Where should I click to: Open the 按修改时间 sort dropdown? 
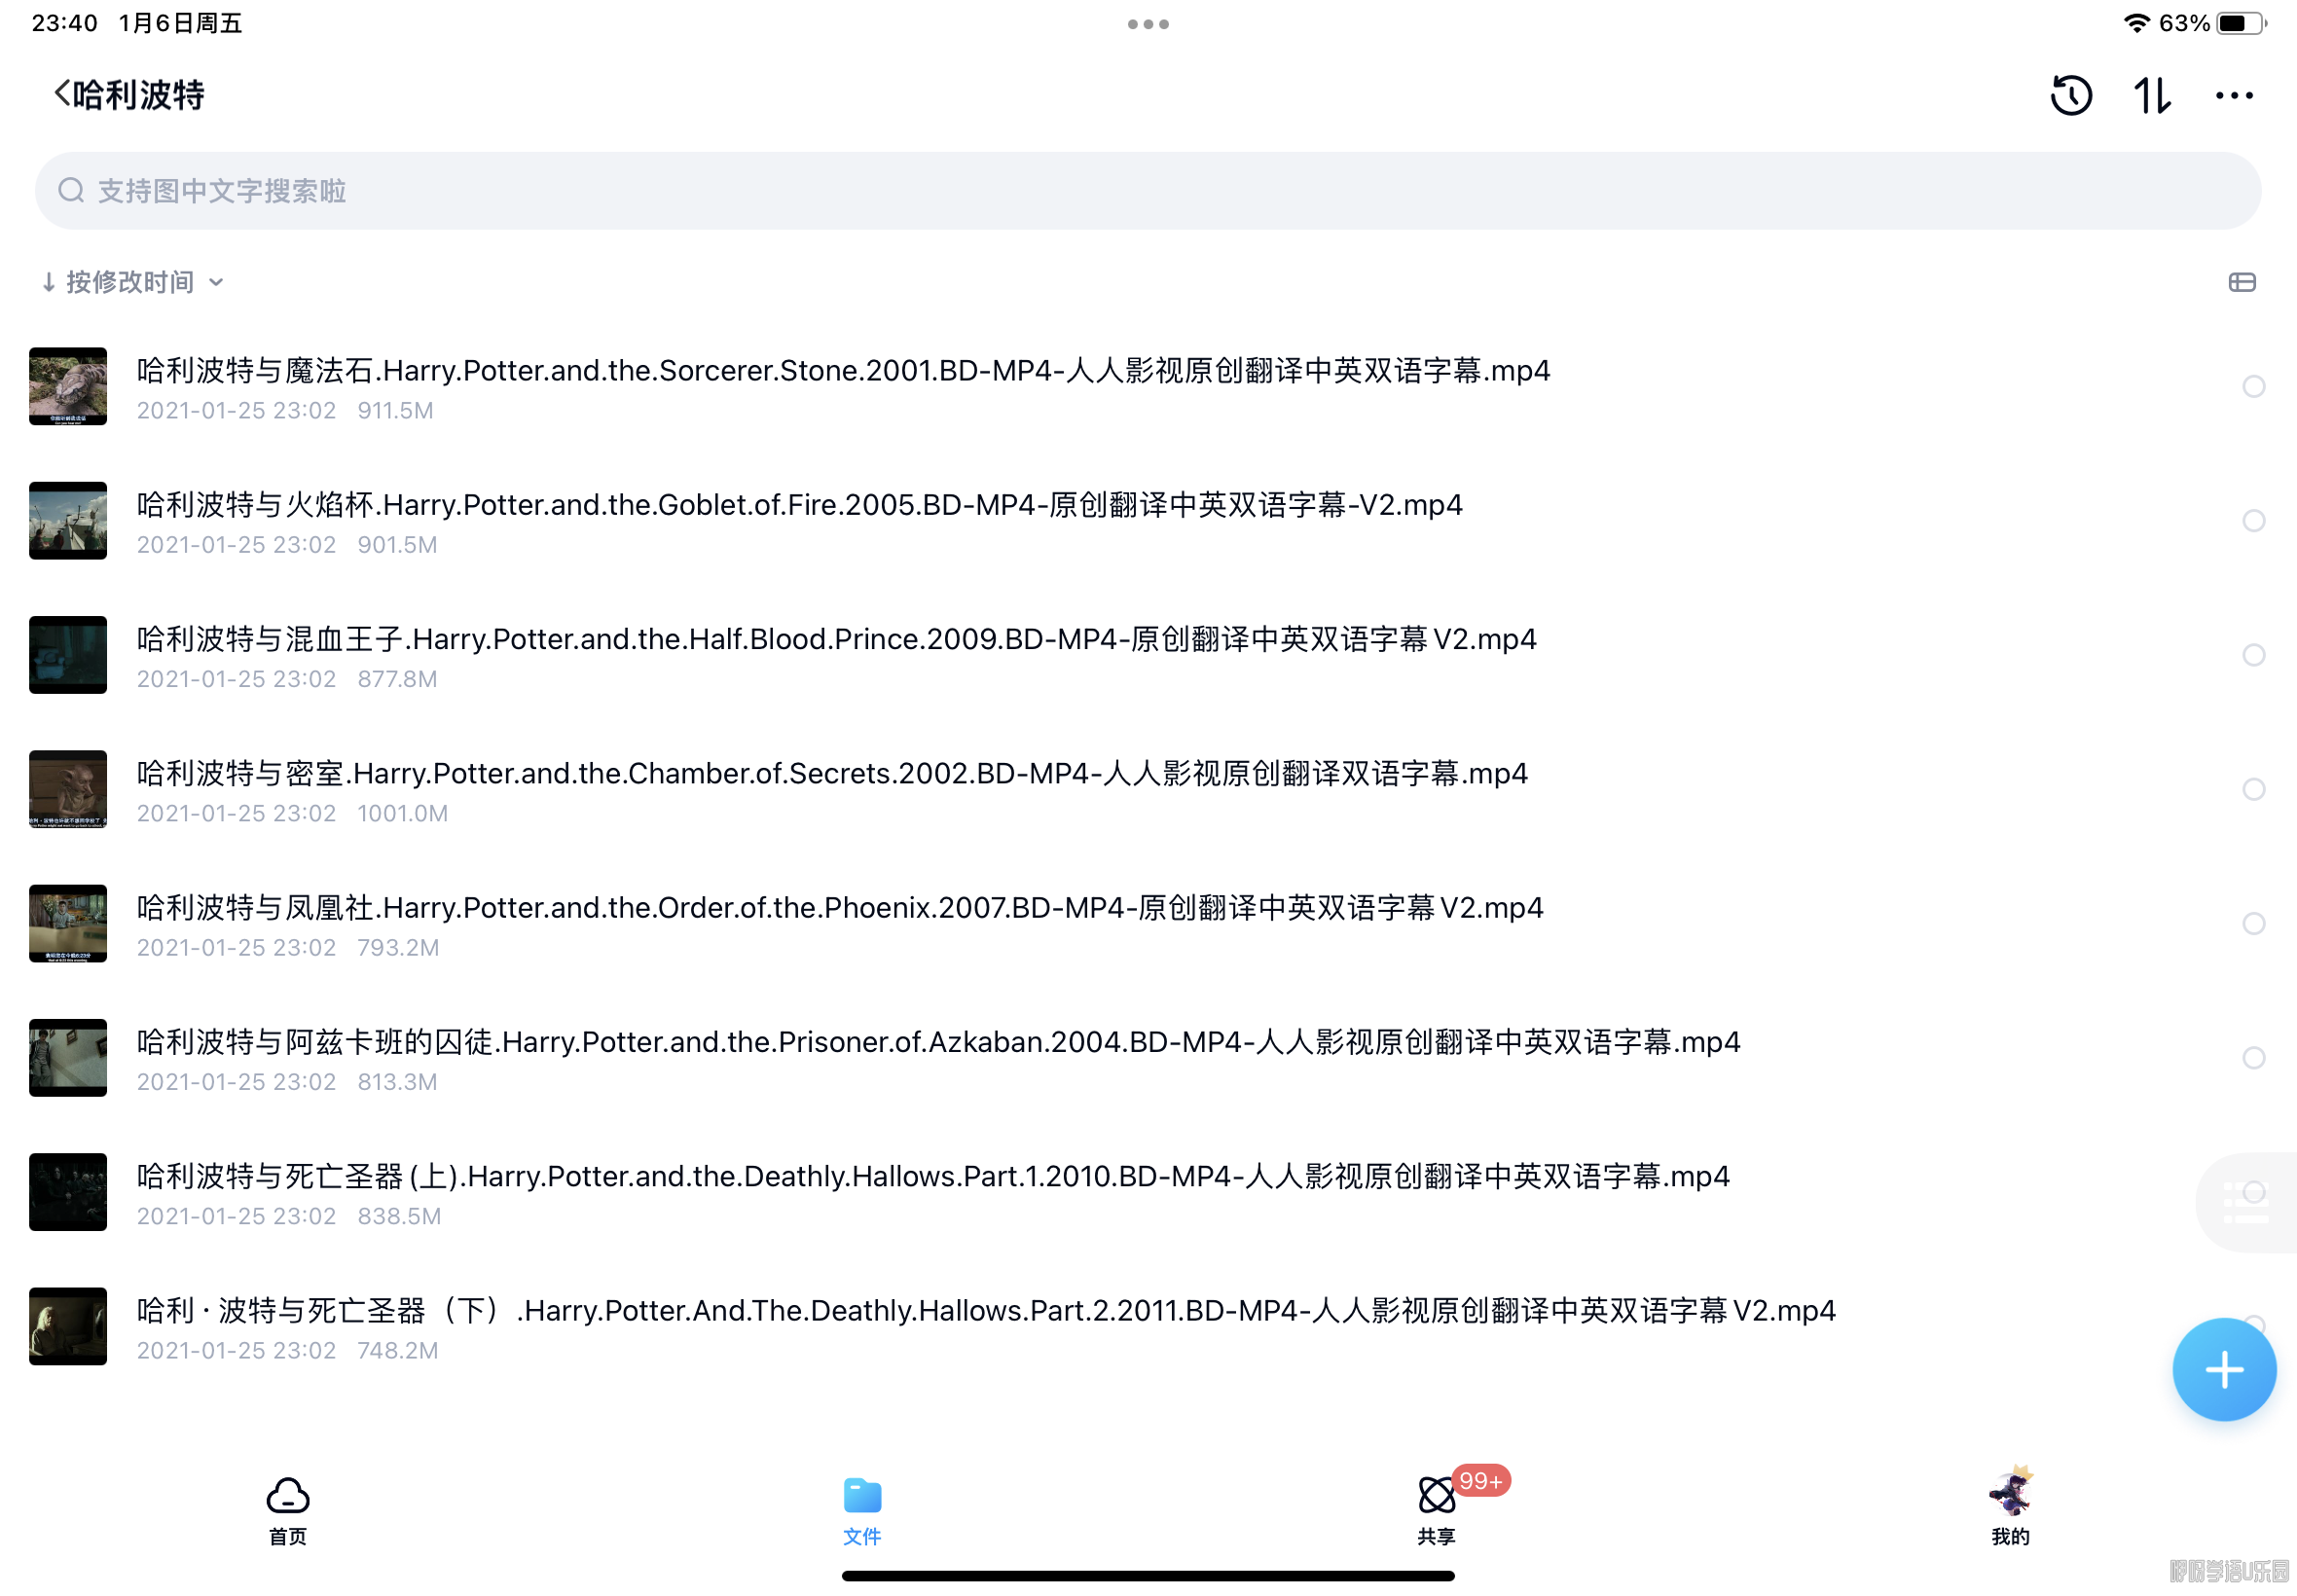133,282
